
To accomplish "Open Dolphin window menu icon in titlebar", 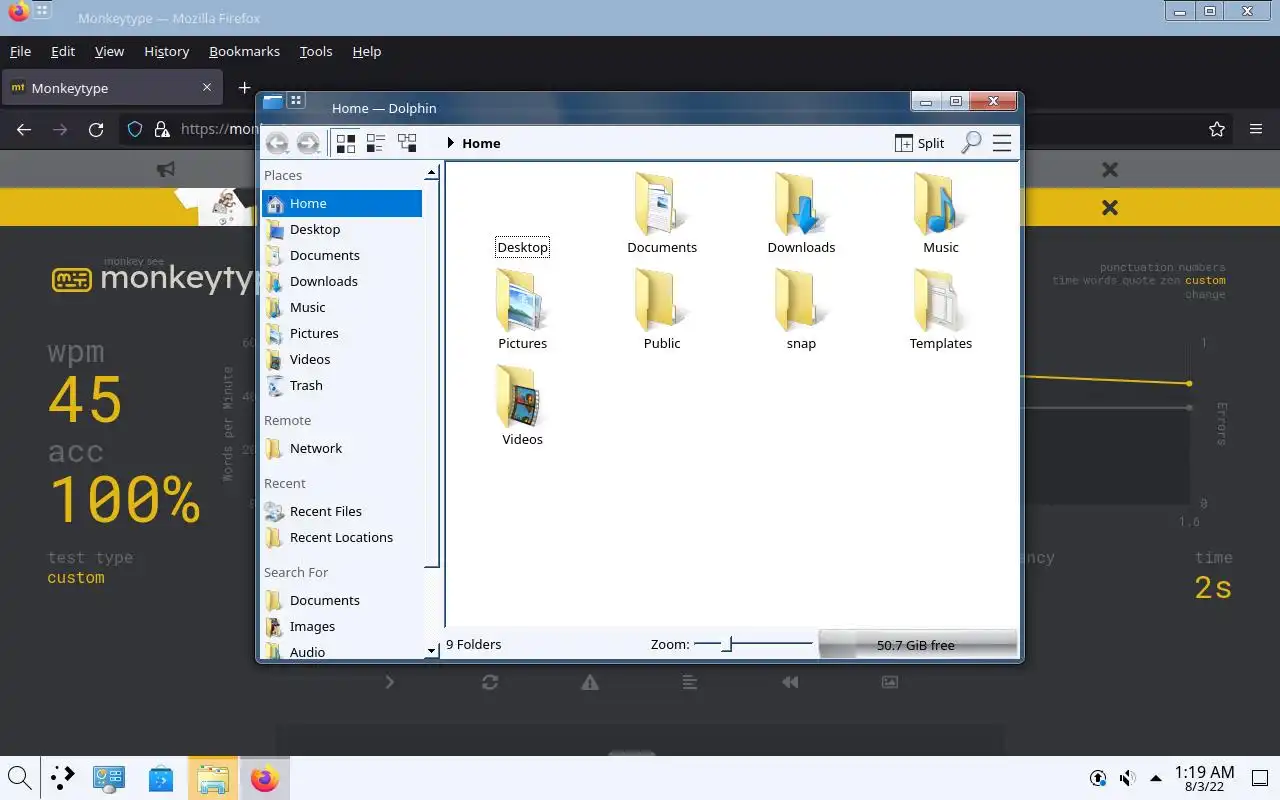I will [273, 101].
